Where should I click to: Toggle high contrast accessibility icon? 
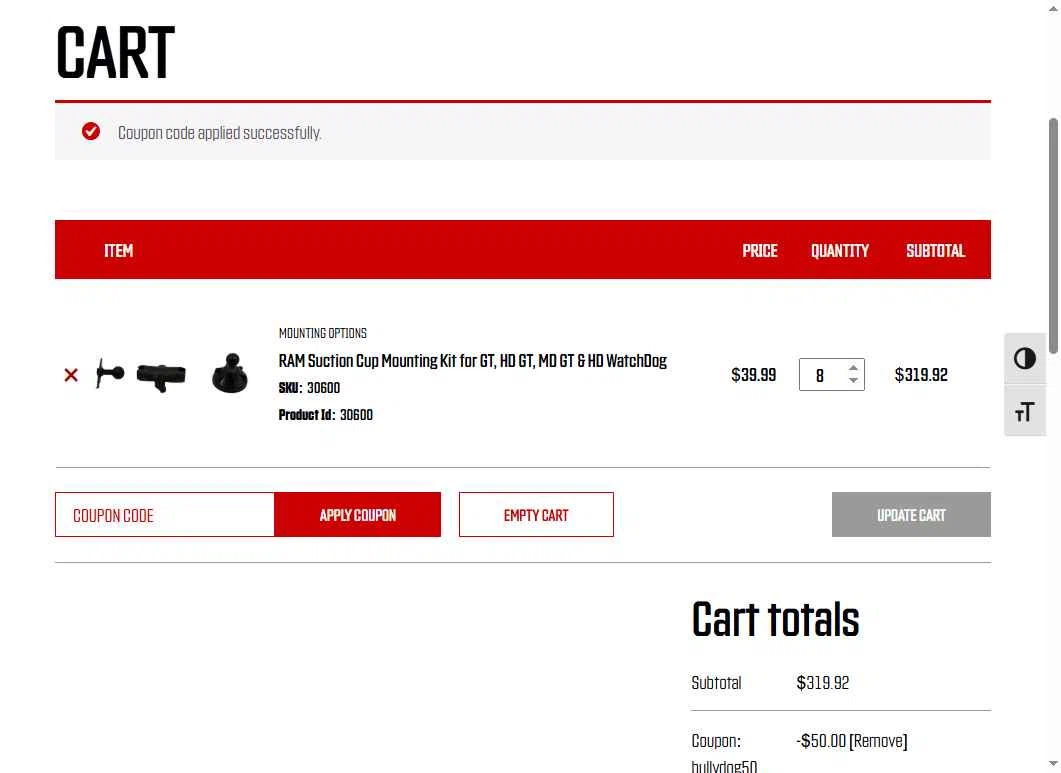click(x=1024, y=359)
